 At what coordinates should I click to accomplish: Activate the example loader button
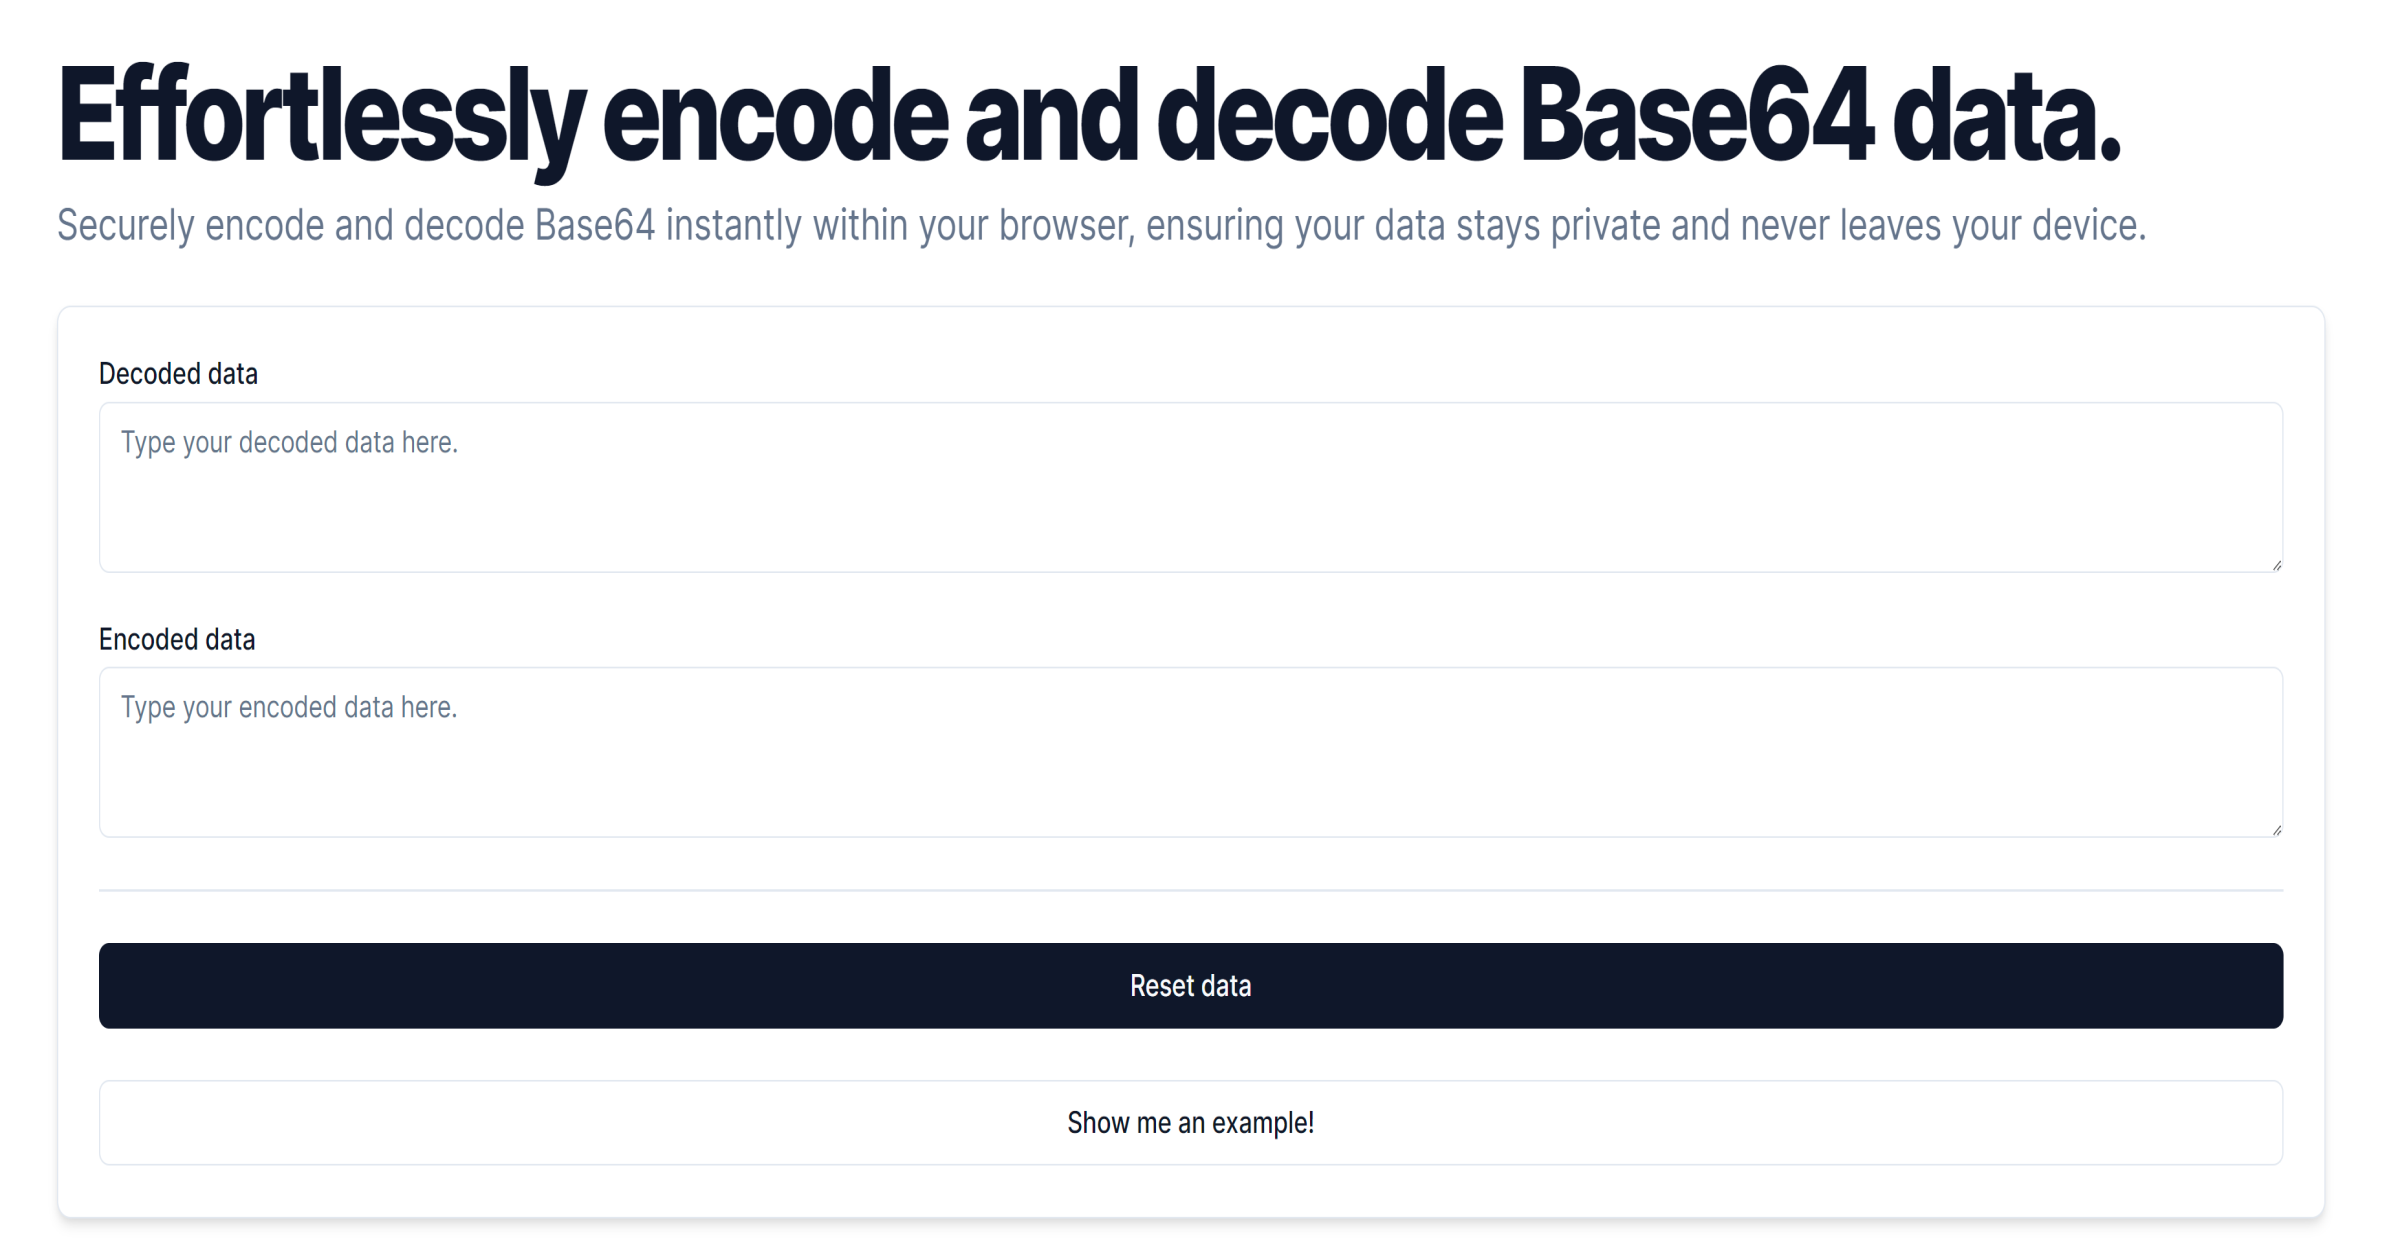[1190, 1122]
